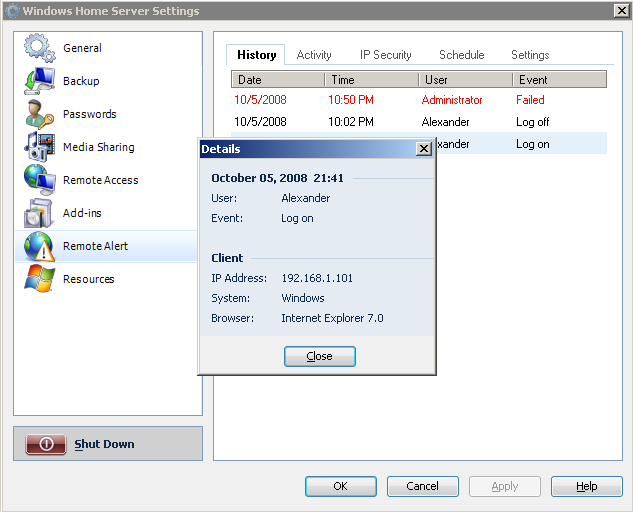Open the General settings category
This screenshot has height=512, width=633.
pos(82,48)
